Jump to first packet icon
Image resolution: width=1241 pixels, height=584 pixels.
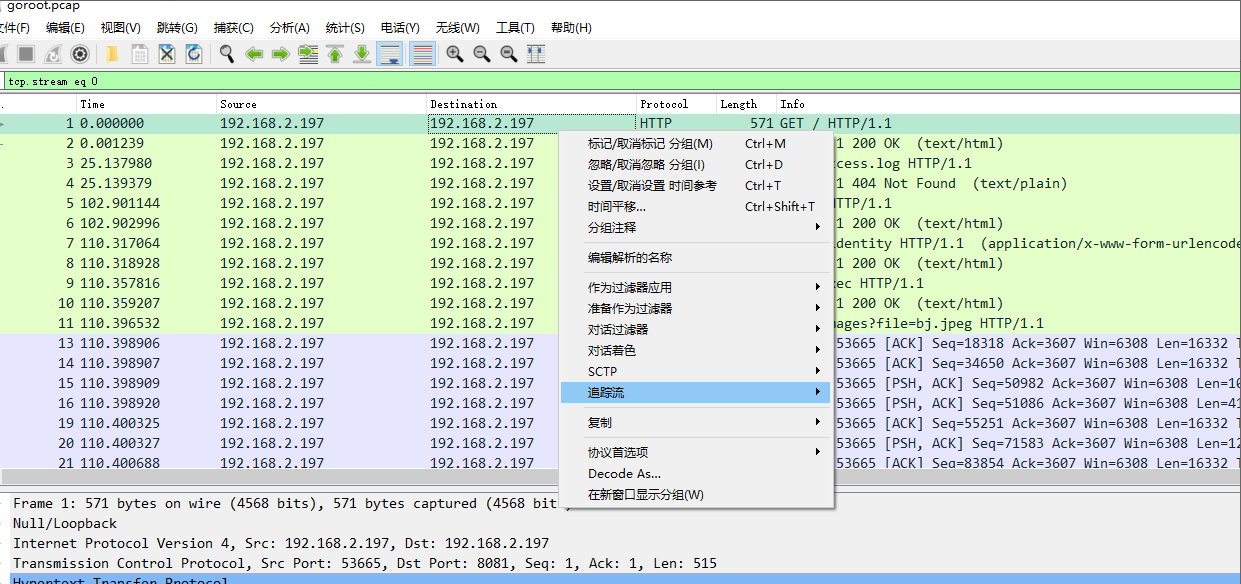point(335,54)
